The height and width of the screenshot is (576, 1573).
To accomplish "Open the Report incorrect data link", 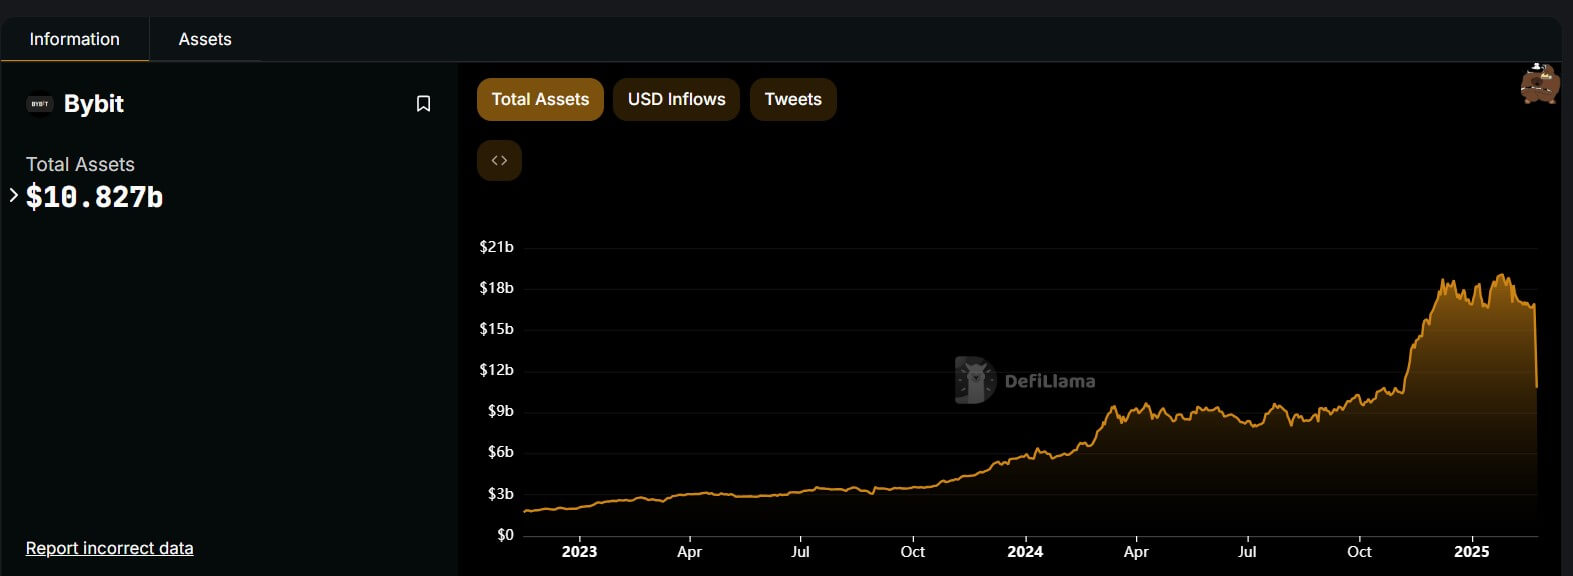I will 110,548.
